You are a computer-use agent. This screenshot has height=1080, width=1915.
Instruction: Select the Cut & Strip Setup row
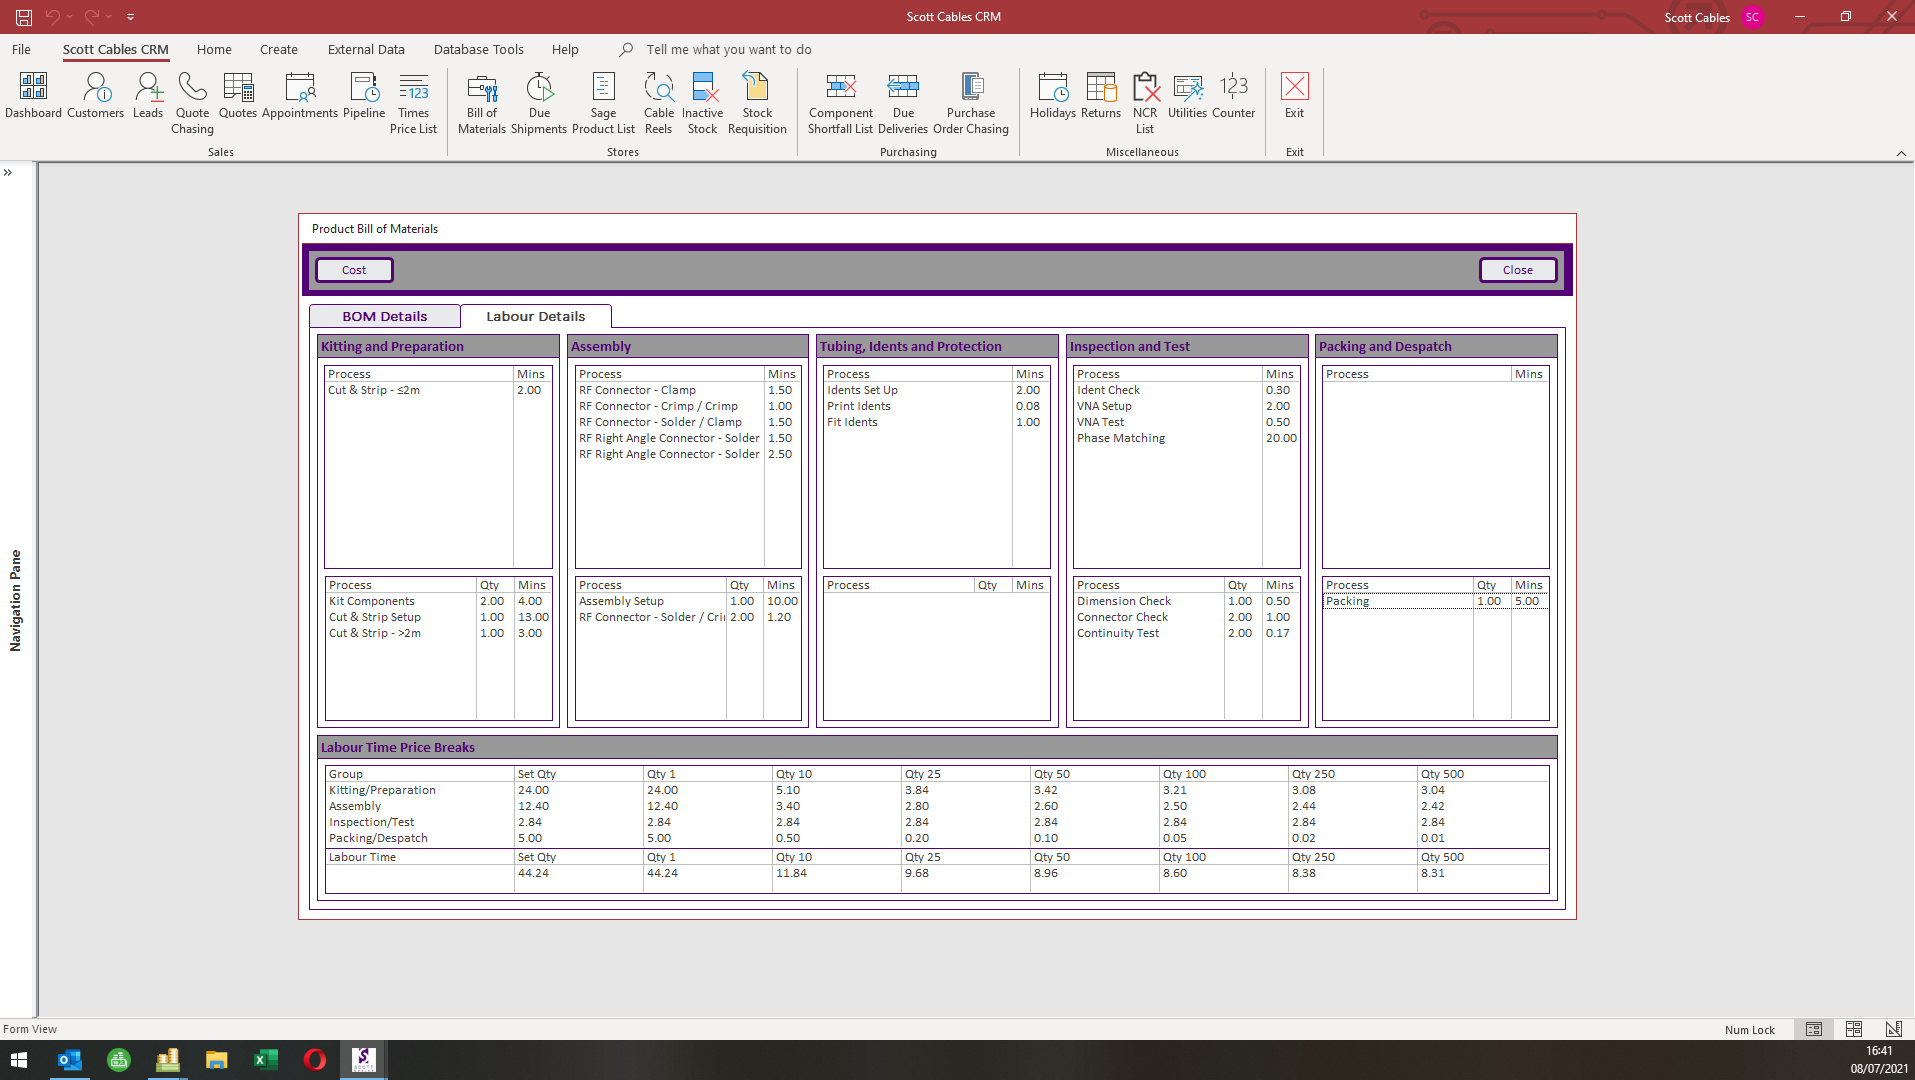(438, 617)
